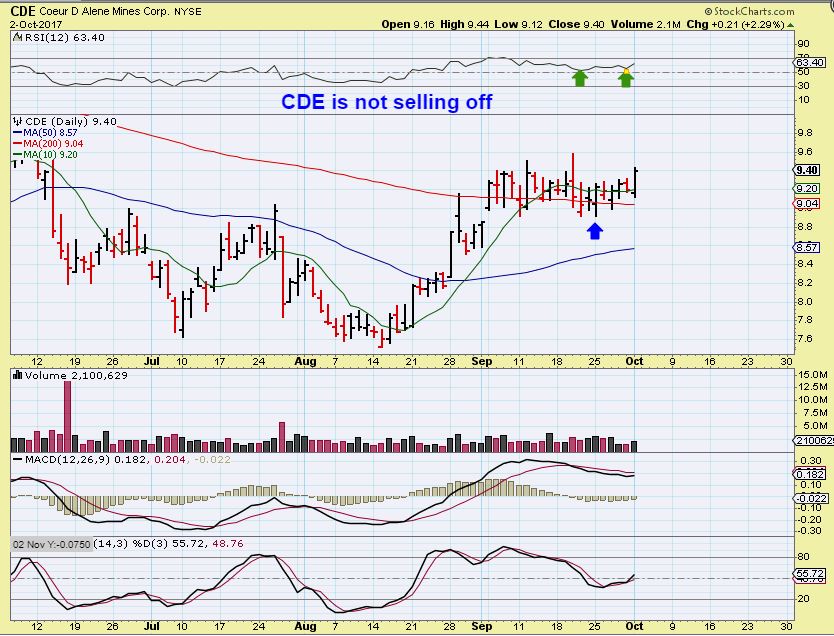Viewport: 834px width, 636px height.
Task: Click the Volume 2,100,629 panel label
Action: (x=76, y=375)
